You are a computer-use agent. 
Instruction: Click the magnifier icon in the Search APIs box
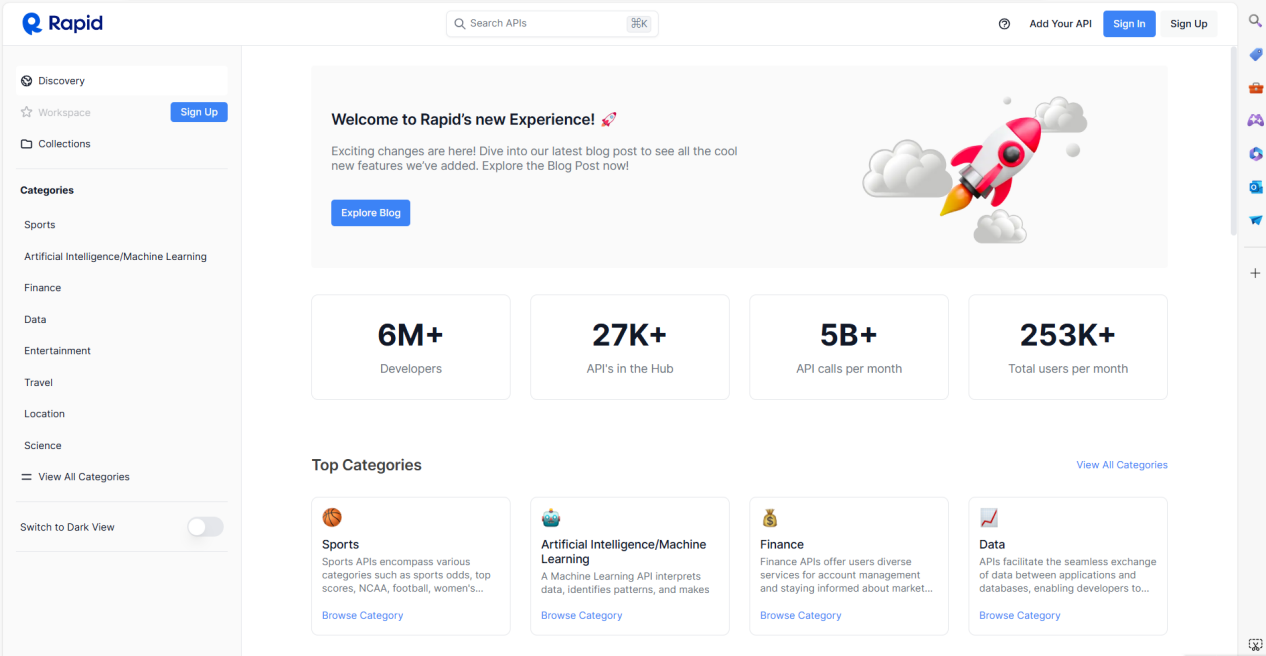pyautogui.click(x=460, y=23)
